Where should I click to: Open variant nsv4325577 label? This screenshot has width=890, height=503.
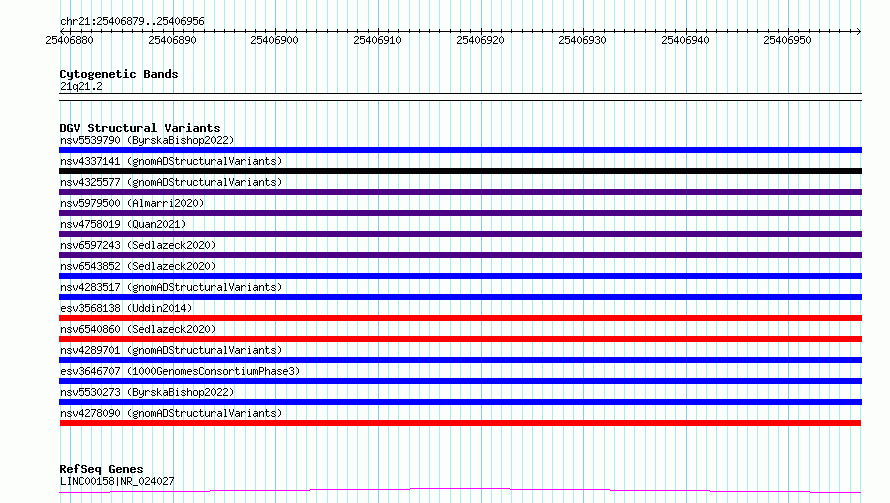[171, 182]
